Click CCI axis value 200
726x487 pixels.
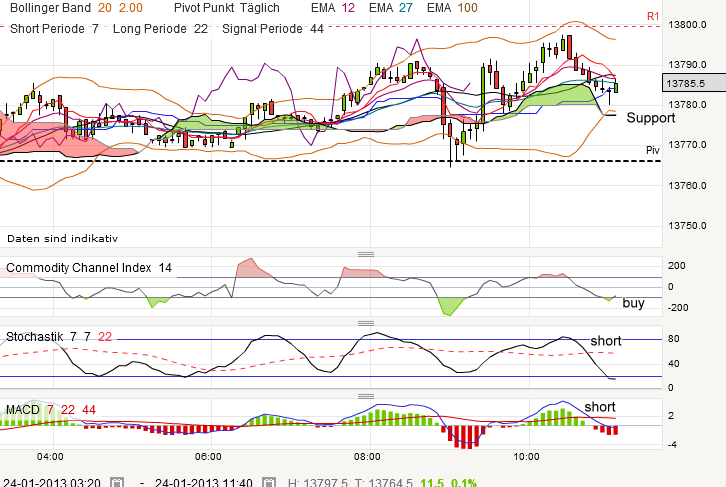pyautogui.click(x=676, y=265)
